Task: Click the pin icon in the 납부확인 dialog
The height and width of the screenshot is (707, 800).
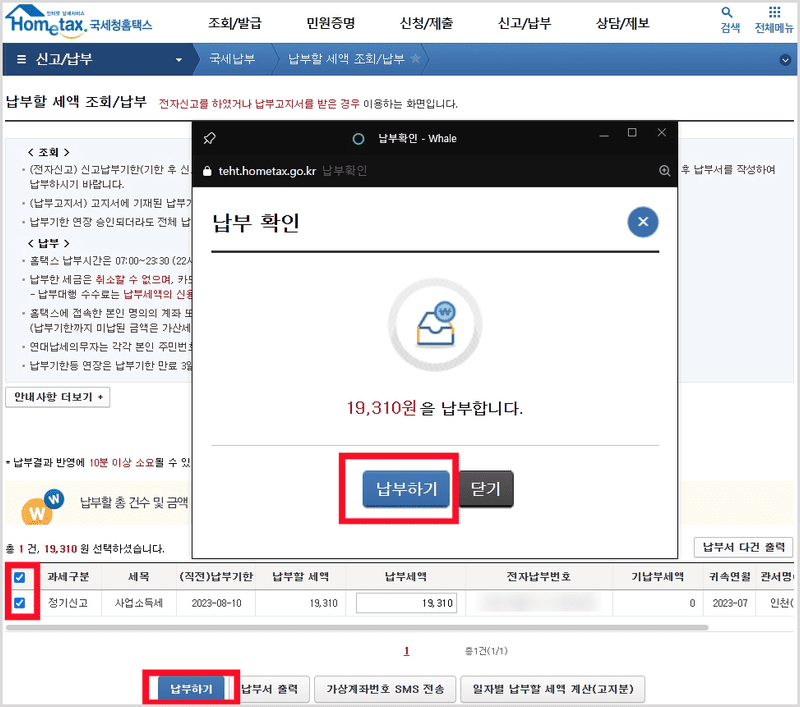Action: (x=207, y=138)
